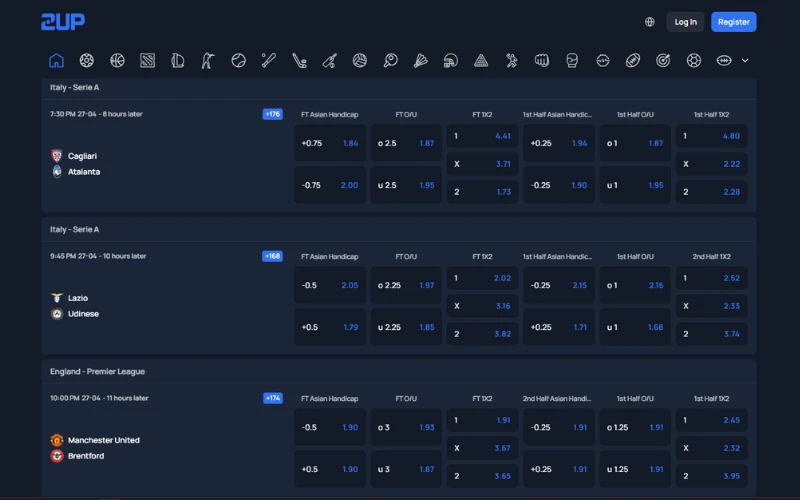Select the MMA fist icon
800x500 pixels.
542,60
